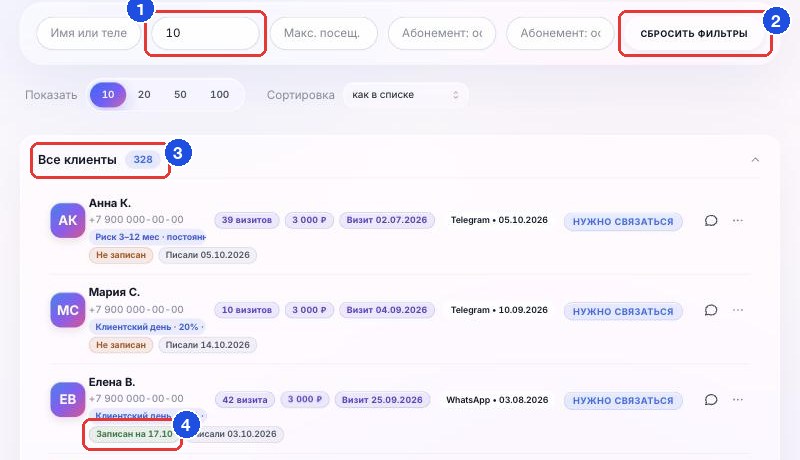Show 20 clients per page
Screen dimensions: 800x460
144,95
